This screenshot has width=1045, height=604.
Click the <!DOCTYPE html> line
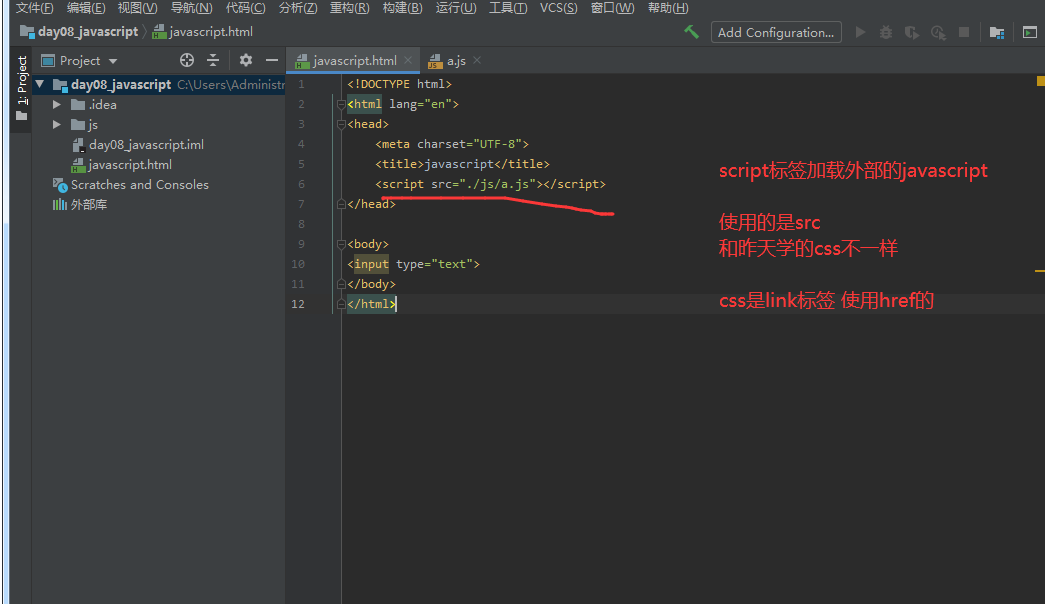point(399,84)
